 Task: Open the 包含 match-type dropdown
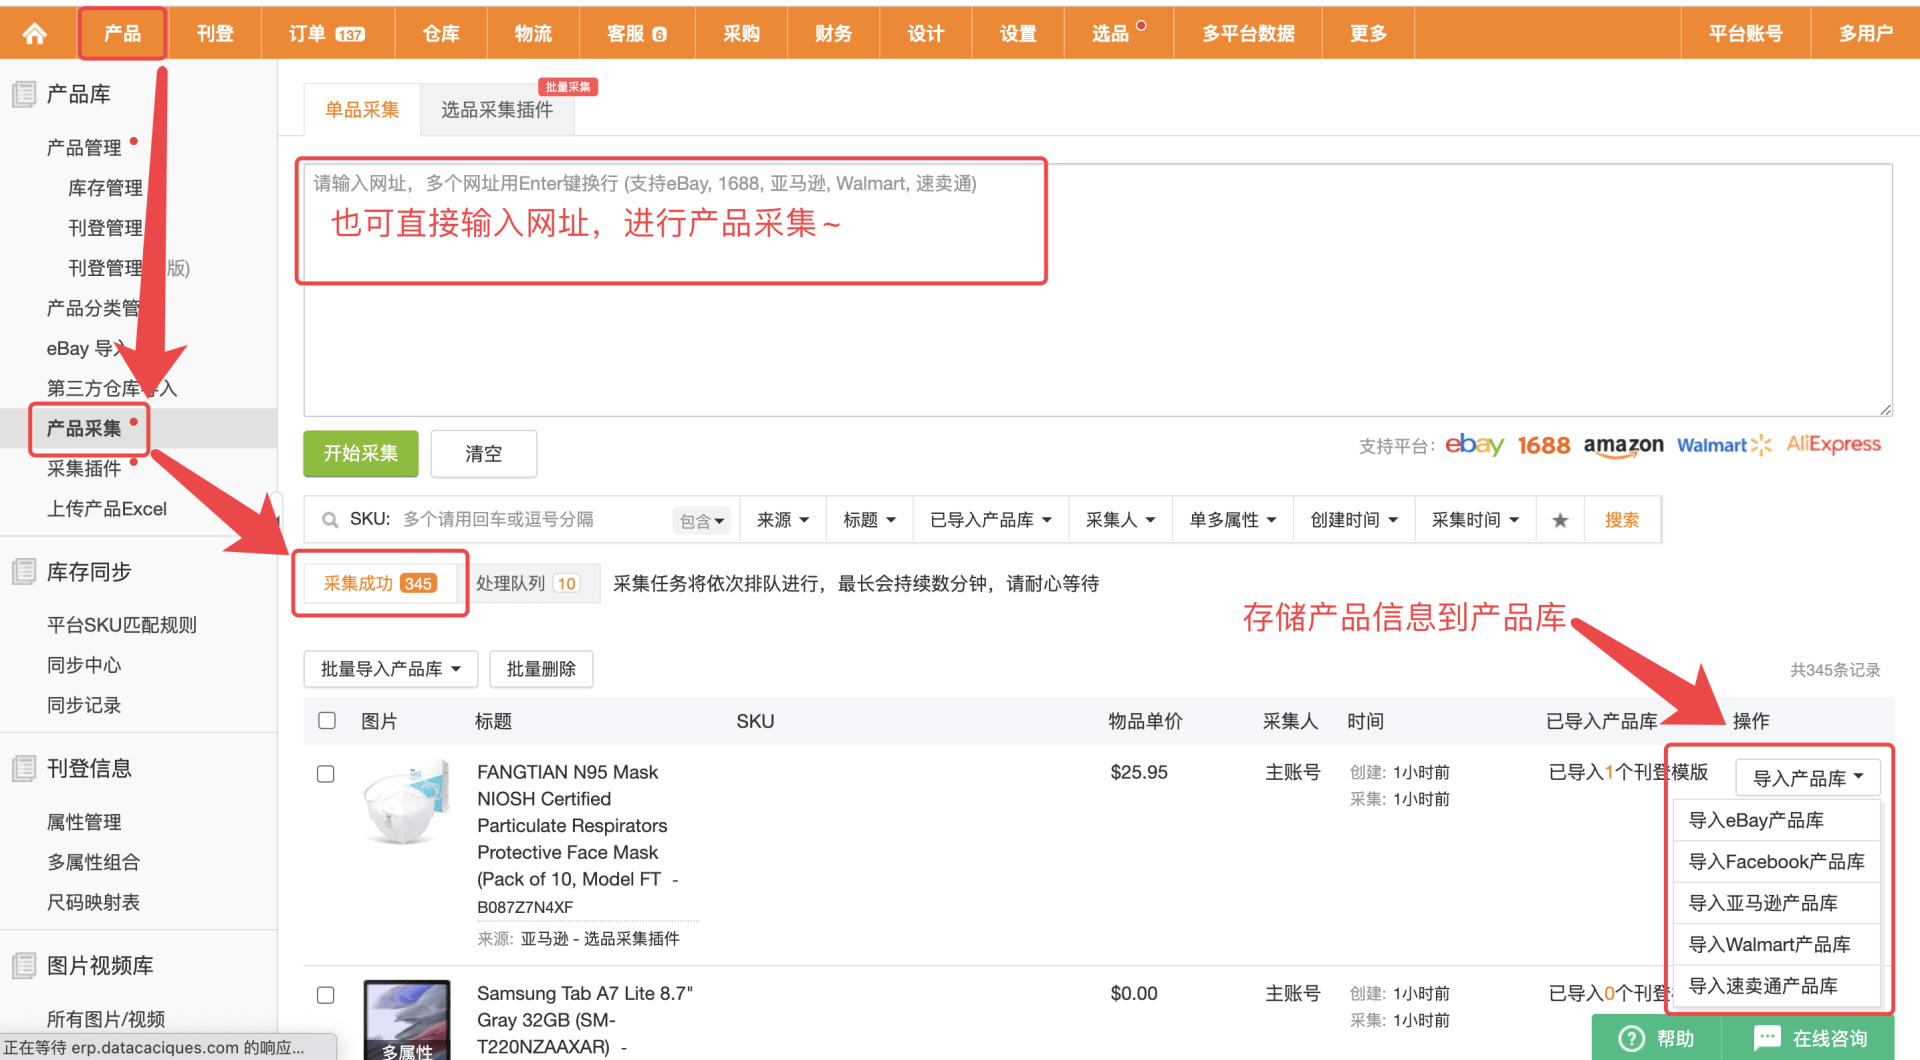pyautogui.click(x=702, y=520)
